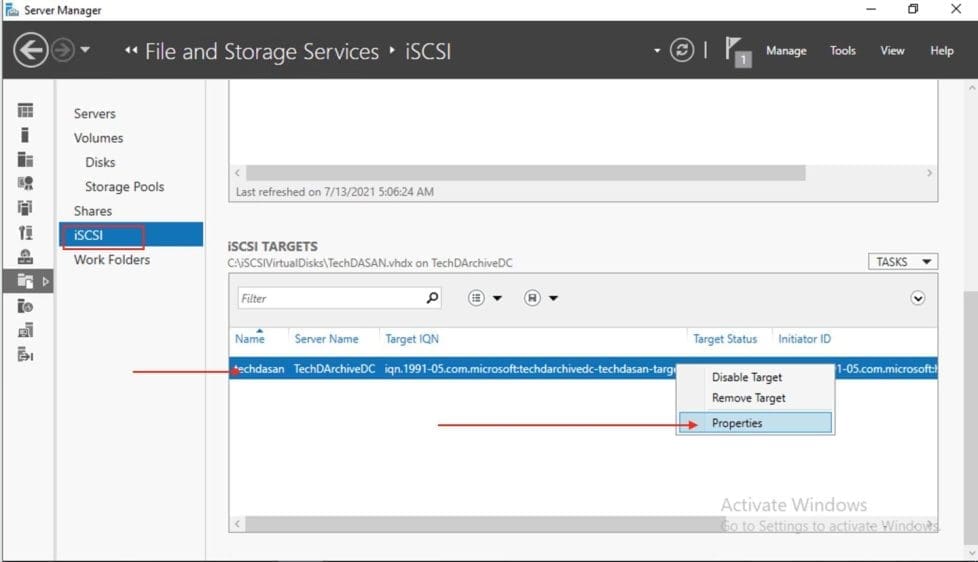Open the saved queries dropdown
Screen dimensions: 978x562
(x=541, y=298)
